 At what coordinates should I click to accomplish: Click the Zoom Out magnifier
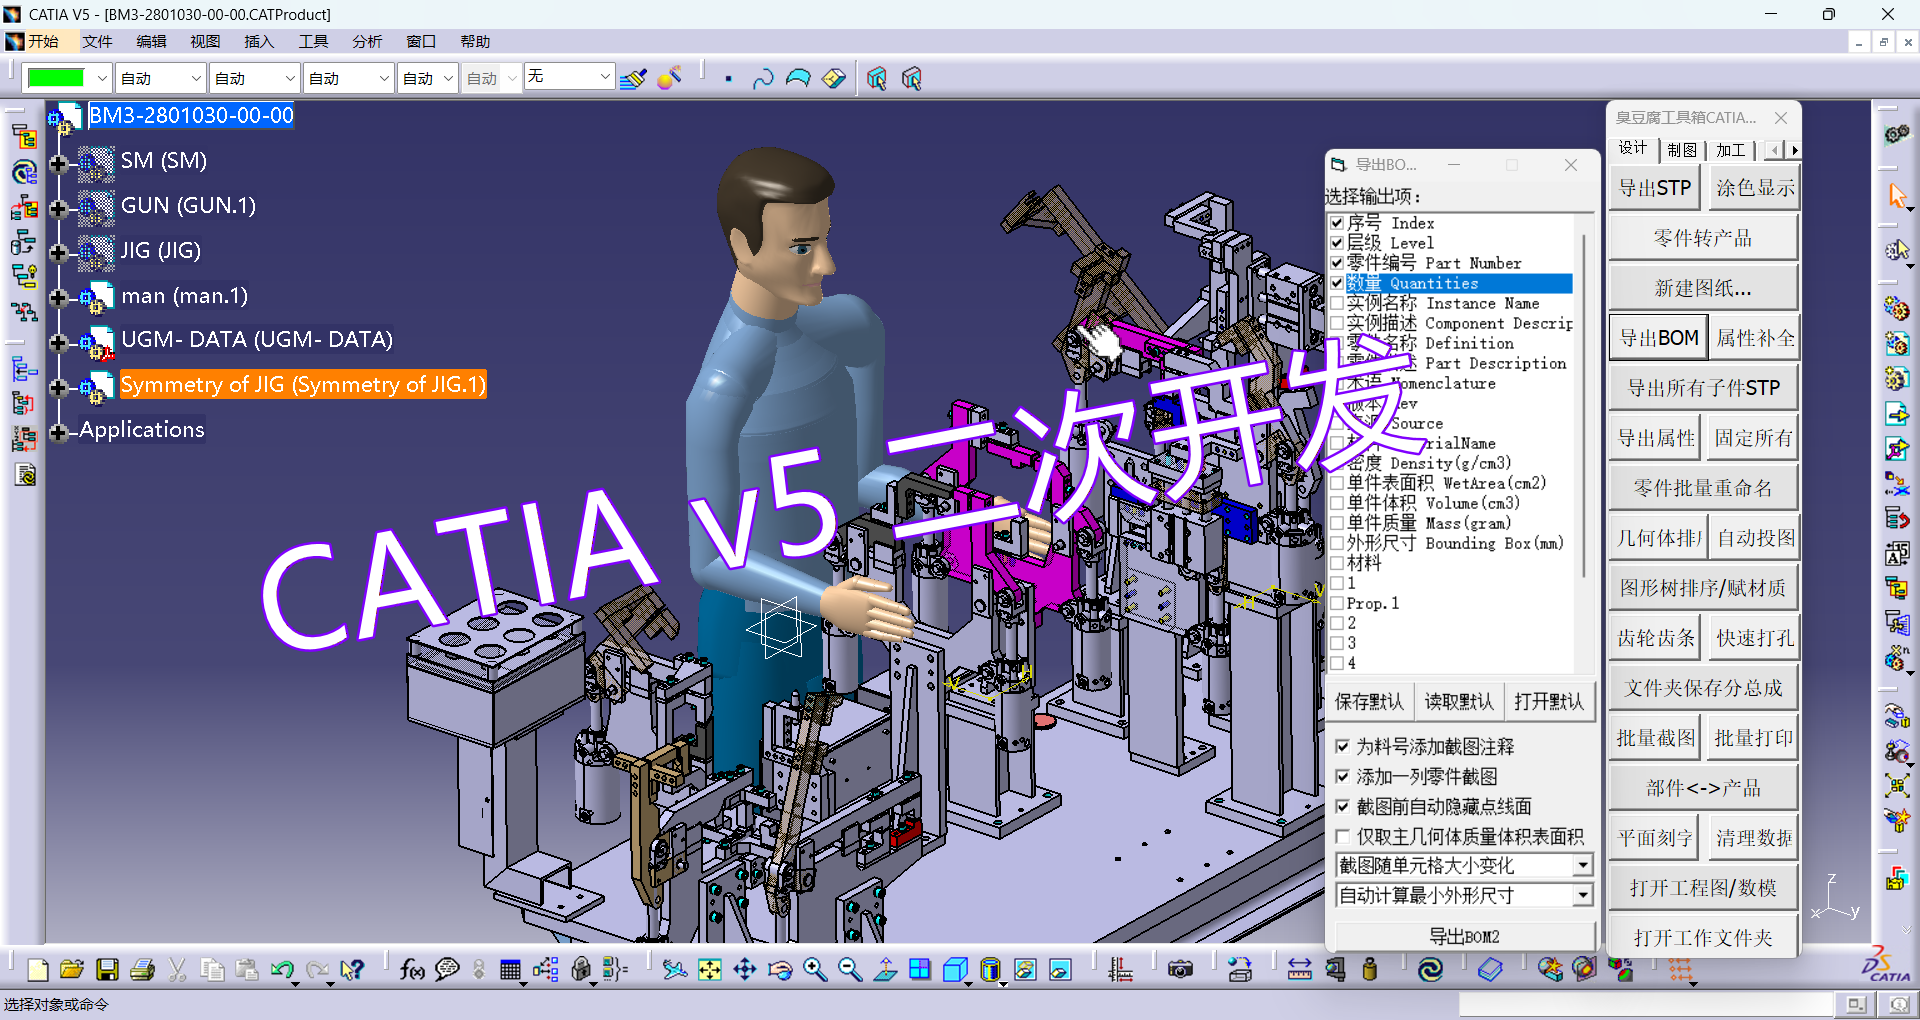(x=850, y=969)
